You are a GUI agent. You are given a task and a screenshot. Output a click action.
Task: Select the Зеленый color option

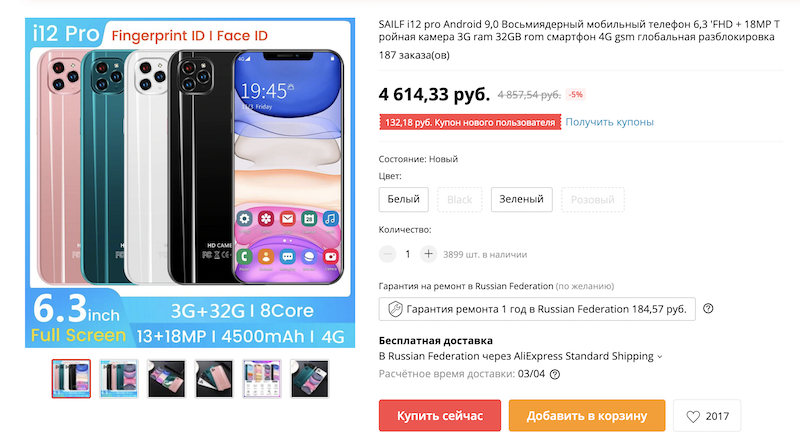pyautogui.click(x=521, y=199)
